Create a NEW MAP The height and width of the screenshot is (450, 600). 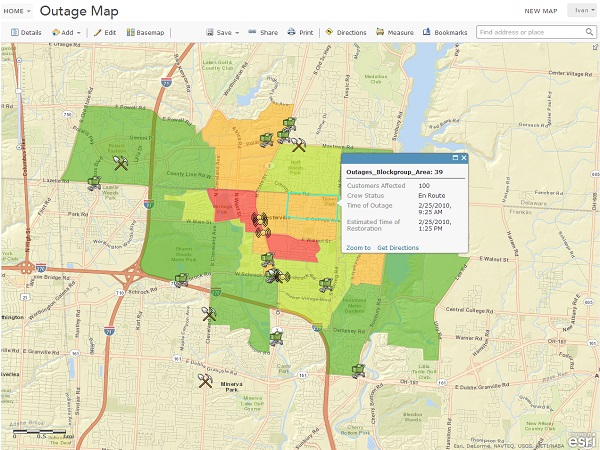click(x=541, y=11)
